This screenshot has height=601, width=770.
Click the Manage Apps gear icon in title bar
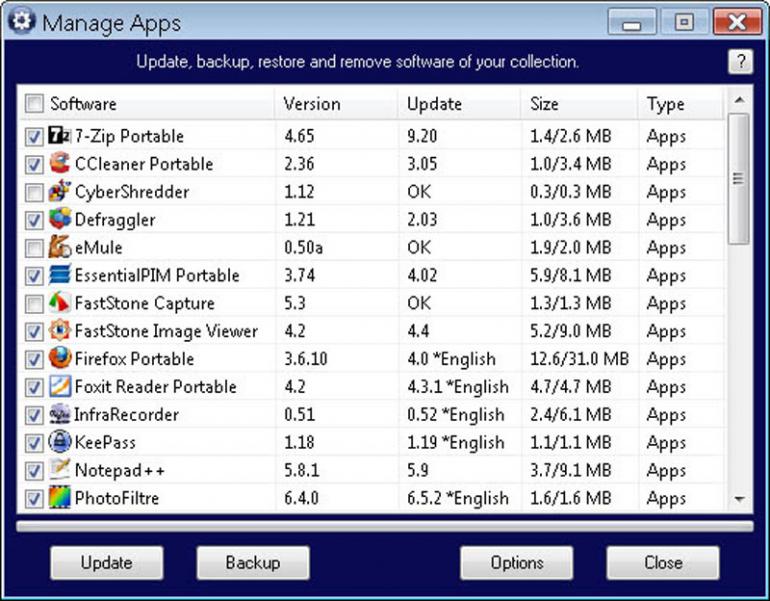22,21
